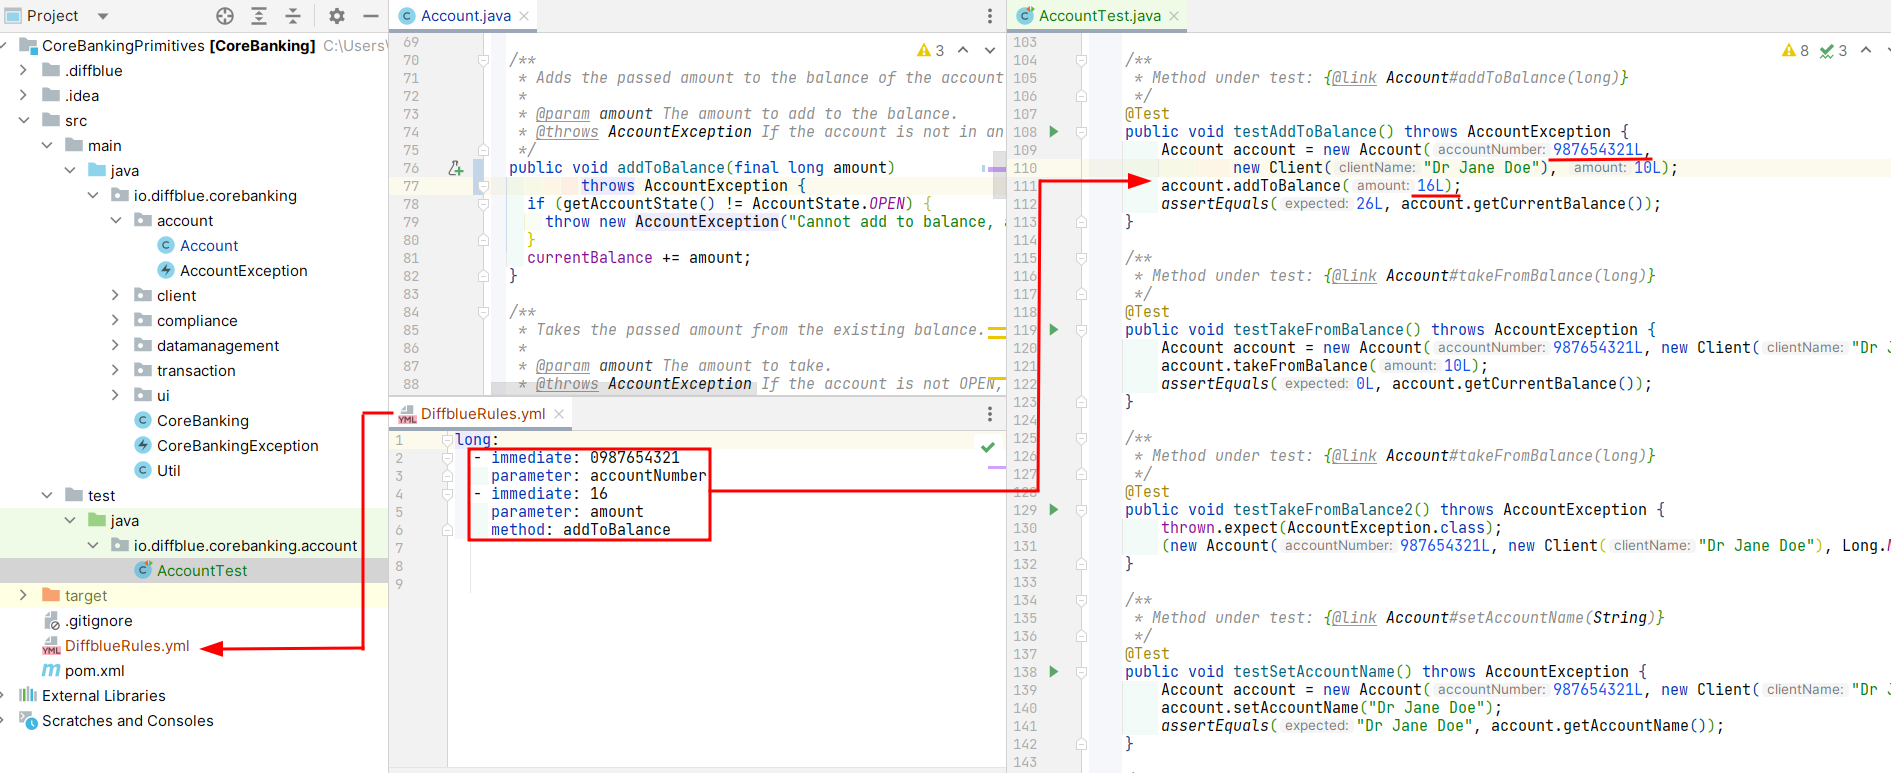Run testAddToBalance using the gutter run arrow
This screenshot has height=773, width=1891.
coord(1053,132)
